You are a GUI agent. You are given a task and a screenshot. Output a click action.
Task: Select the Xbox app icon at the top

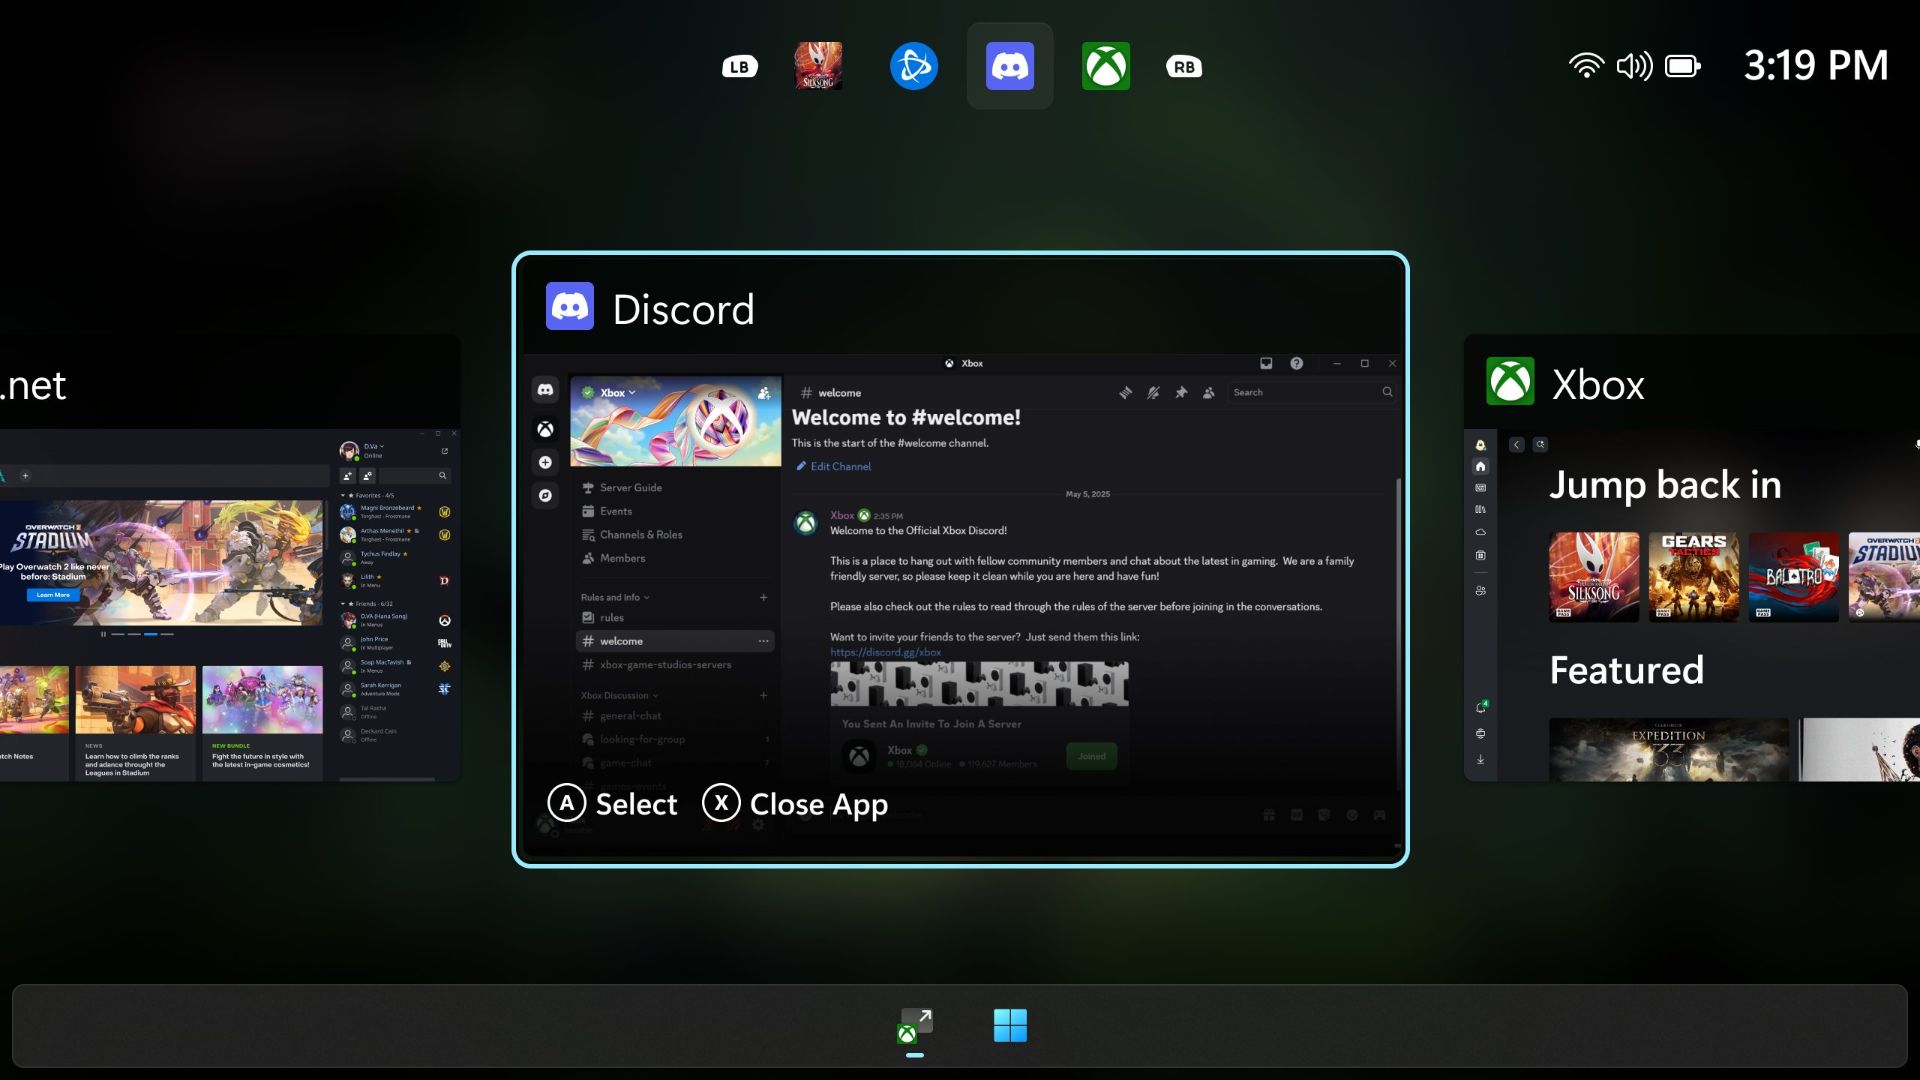point(1106,65)
